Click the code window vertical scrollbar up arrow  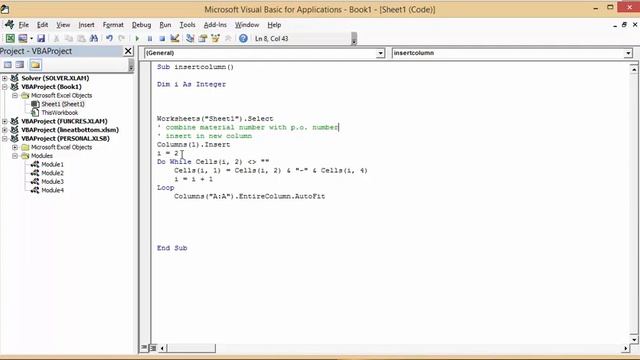[x=633, y=70]
